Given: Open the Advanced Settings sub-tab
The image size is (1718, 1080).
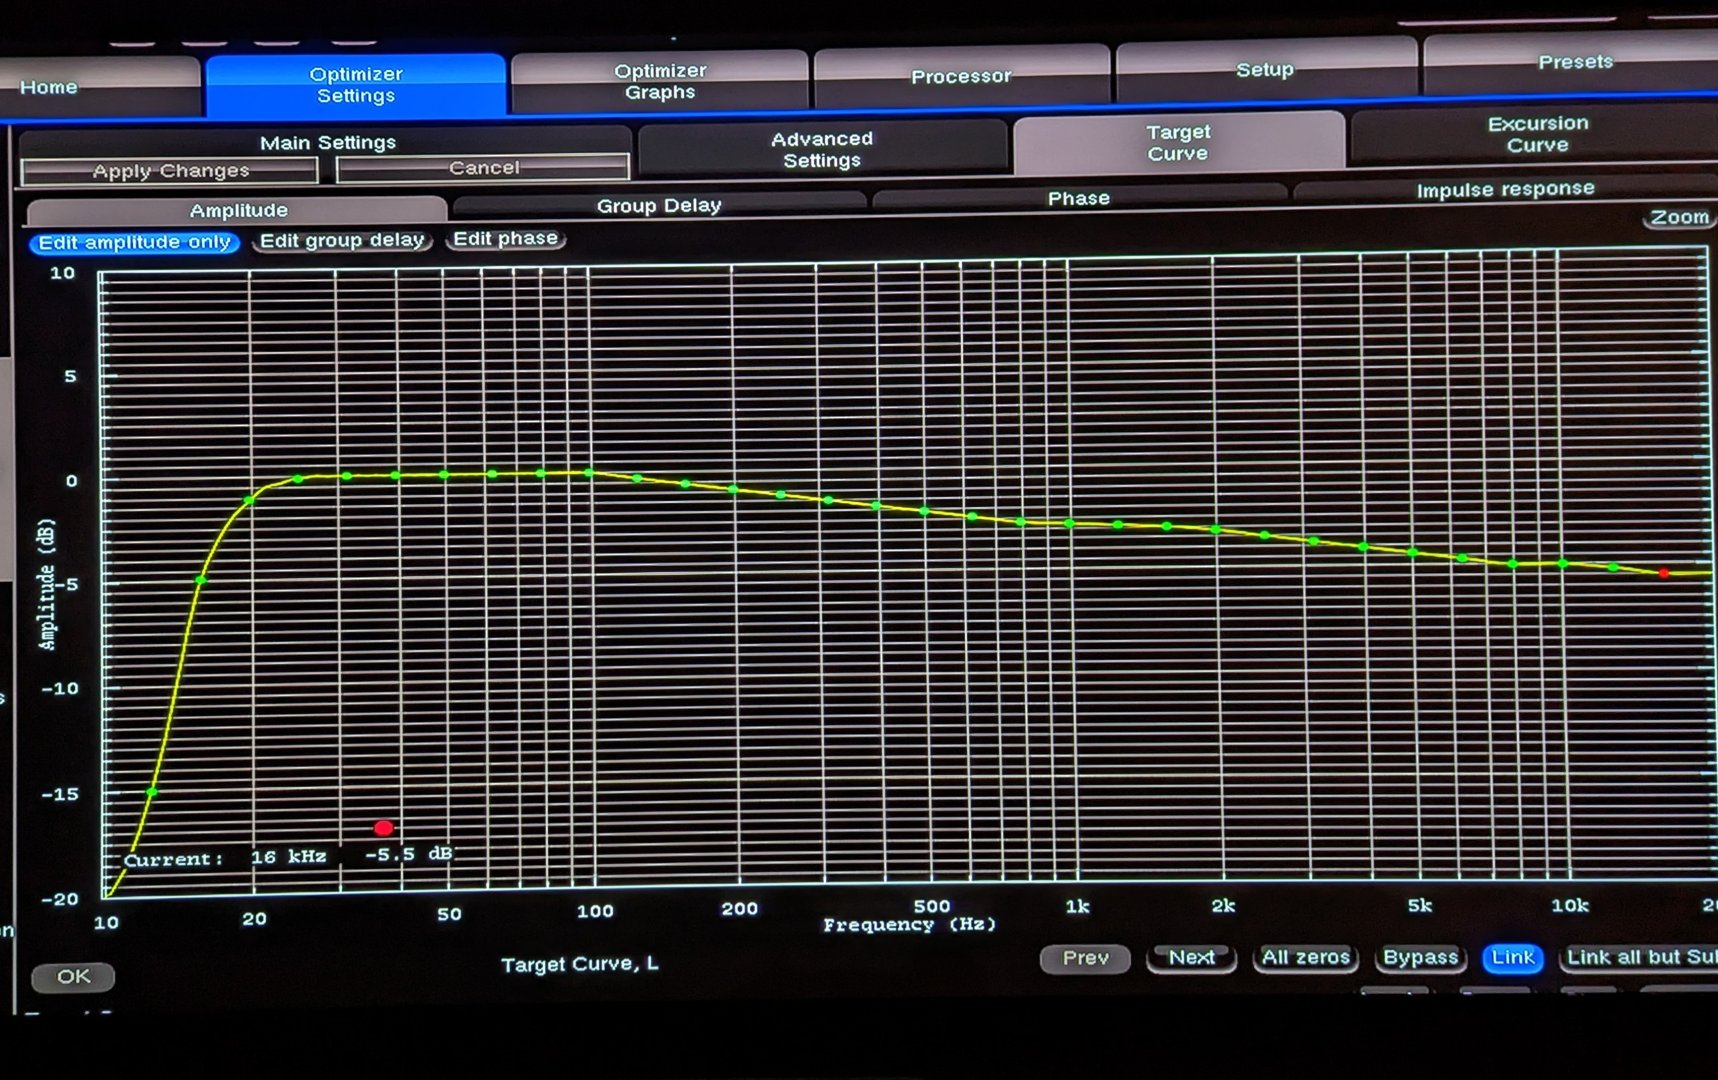Looking at the screenshot, I should [x=822, y=150].
